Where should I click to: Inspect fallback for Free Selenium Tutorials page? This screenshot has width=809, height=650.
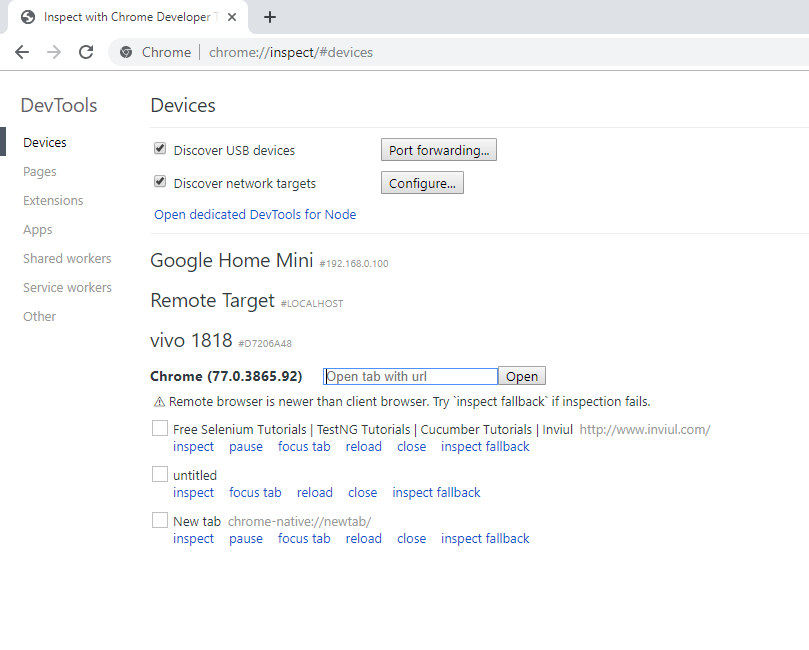tap(485, 447)
